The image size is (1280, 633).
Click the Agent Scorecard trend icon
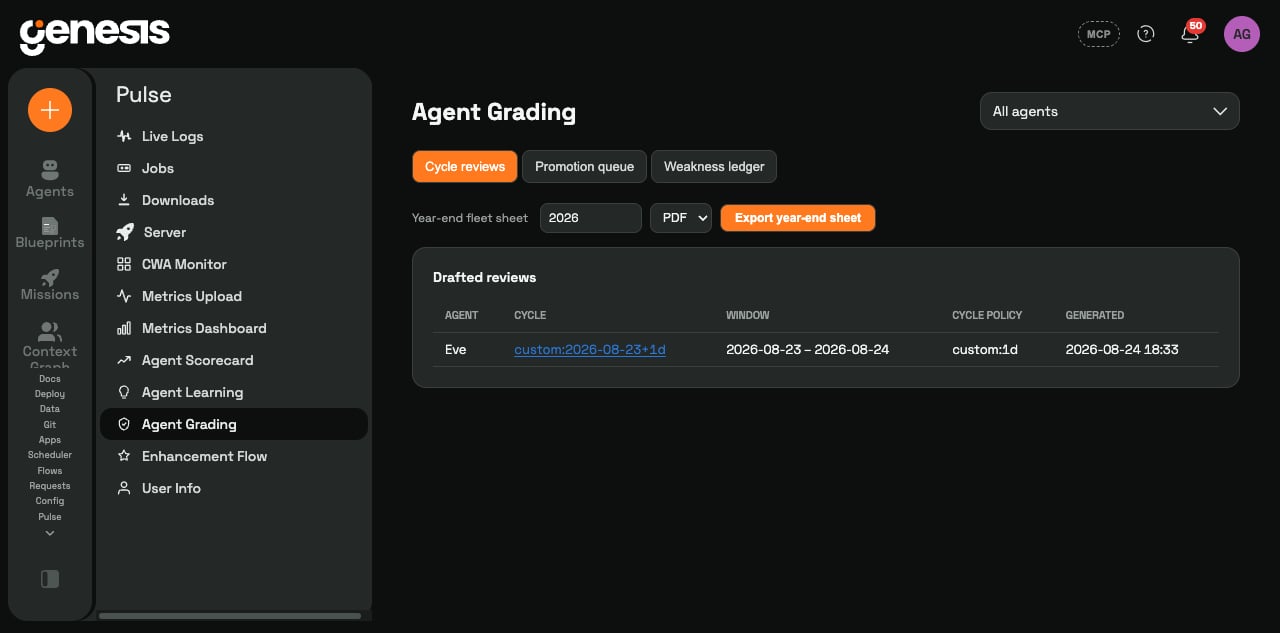(124, 360)
